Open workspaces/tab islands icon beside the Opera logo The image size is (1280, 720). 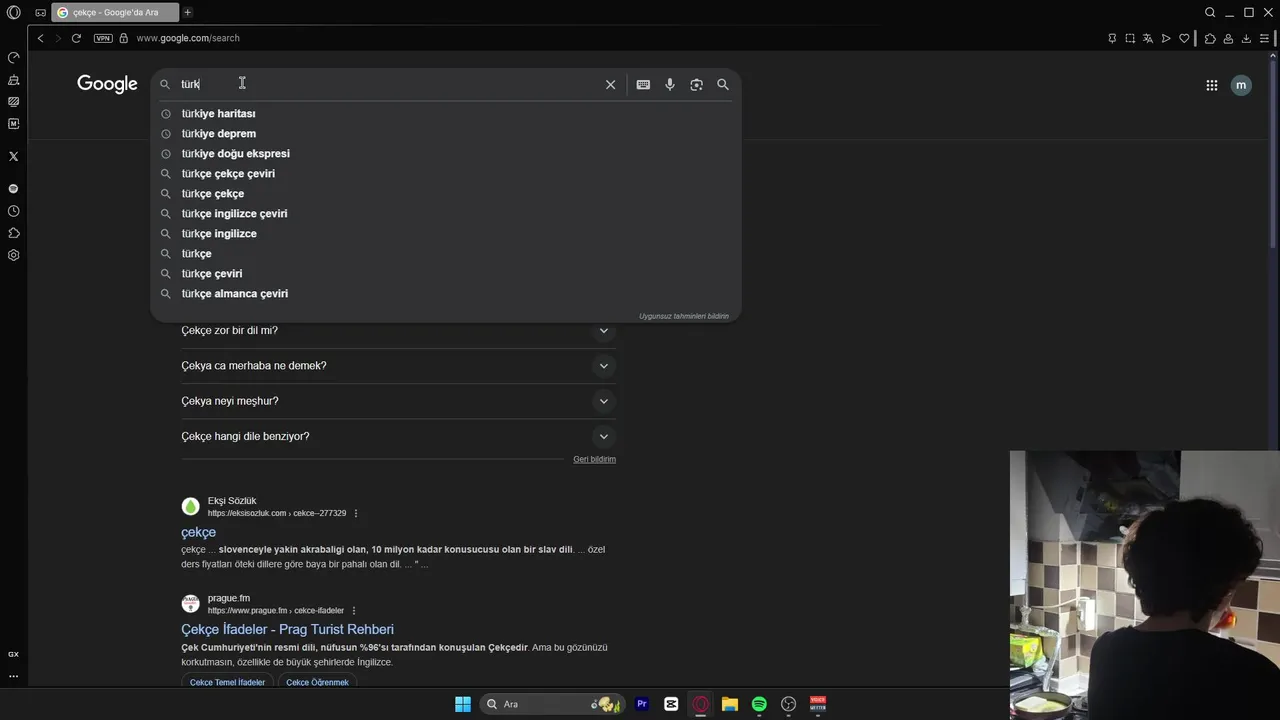[40, 12]
